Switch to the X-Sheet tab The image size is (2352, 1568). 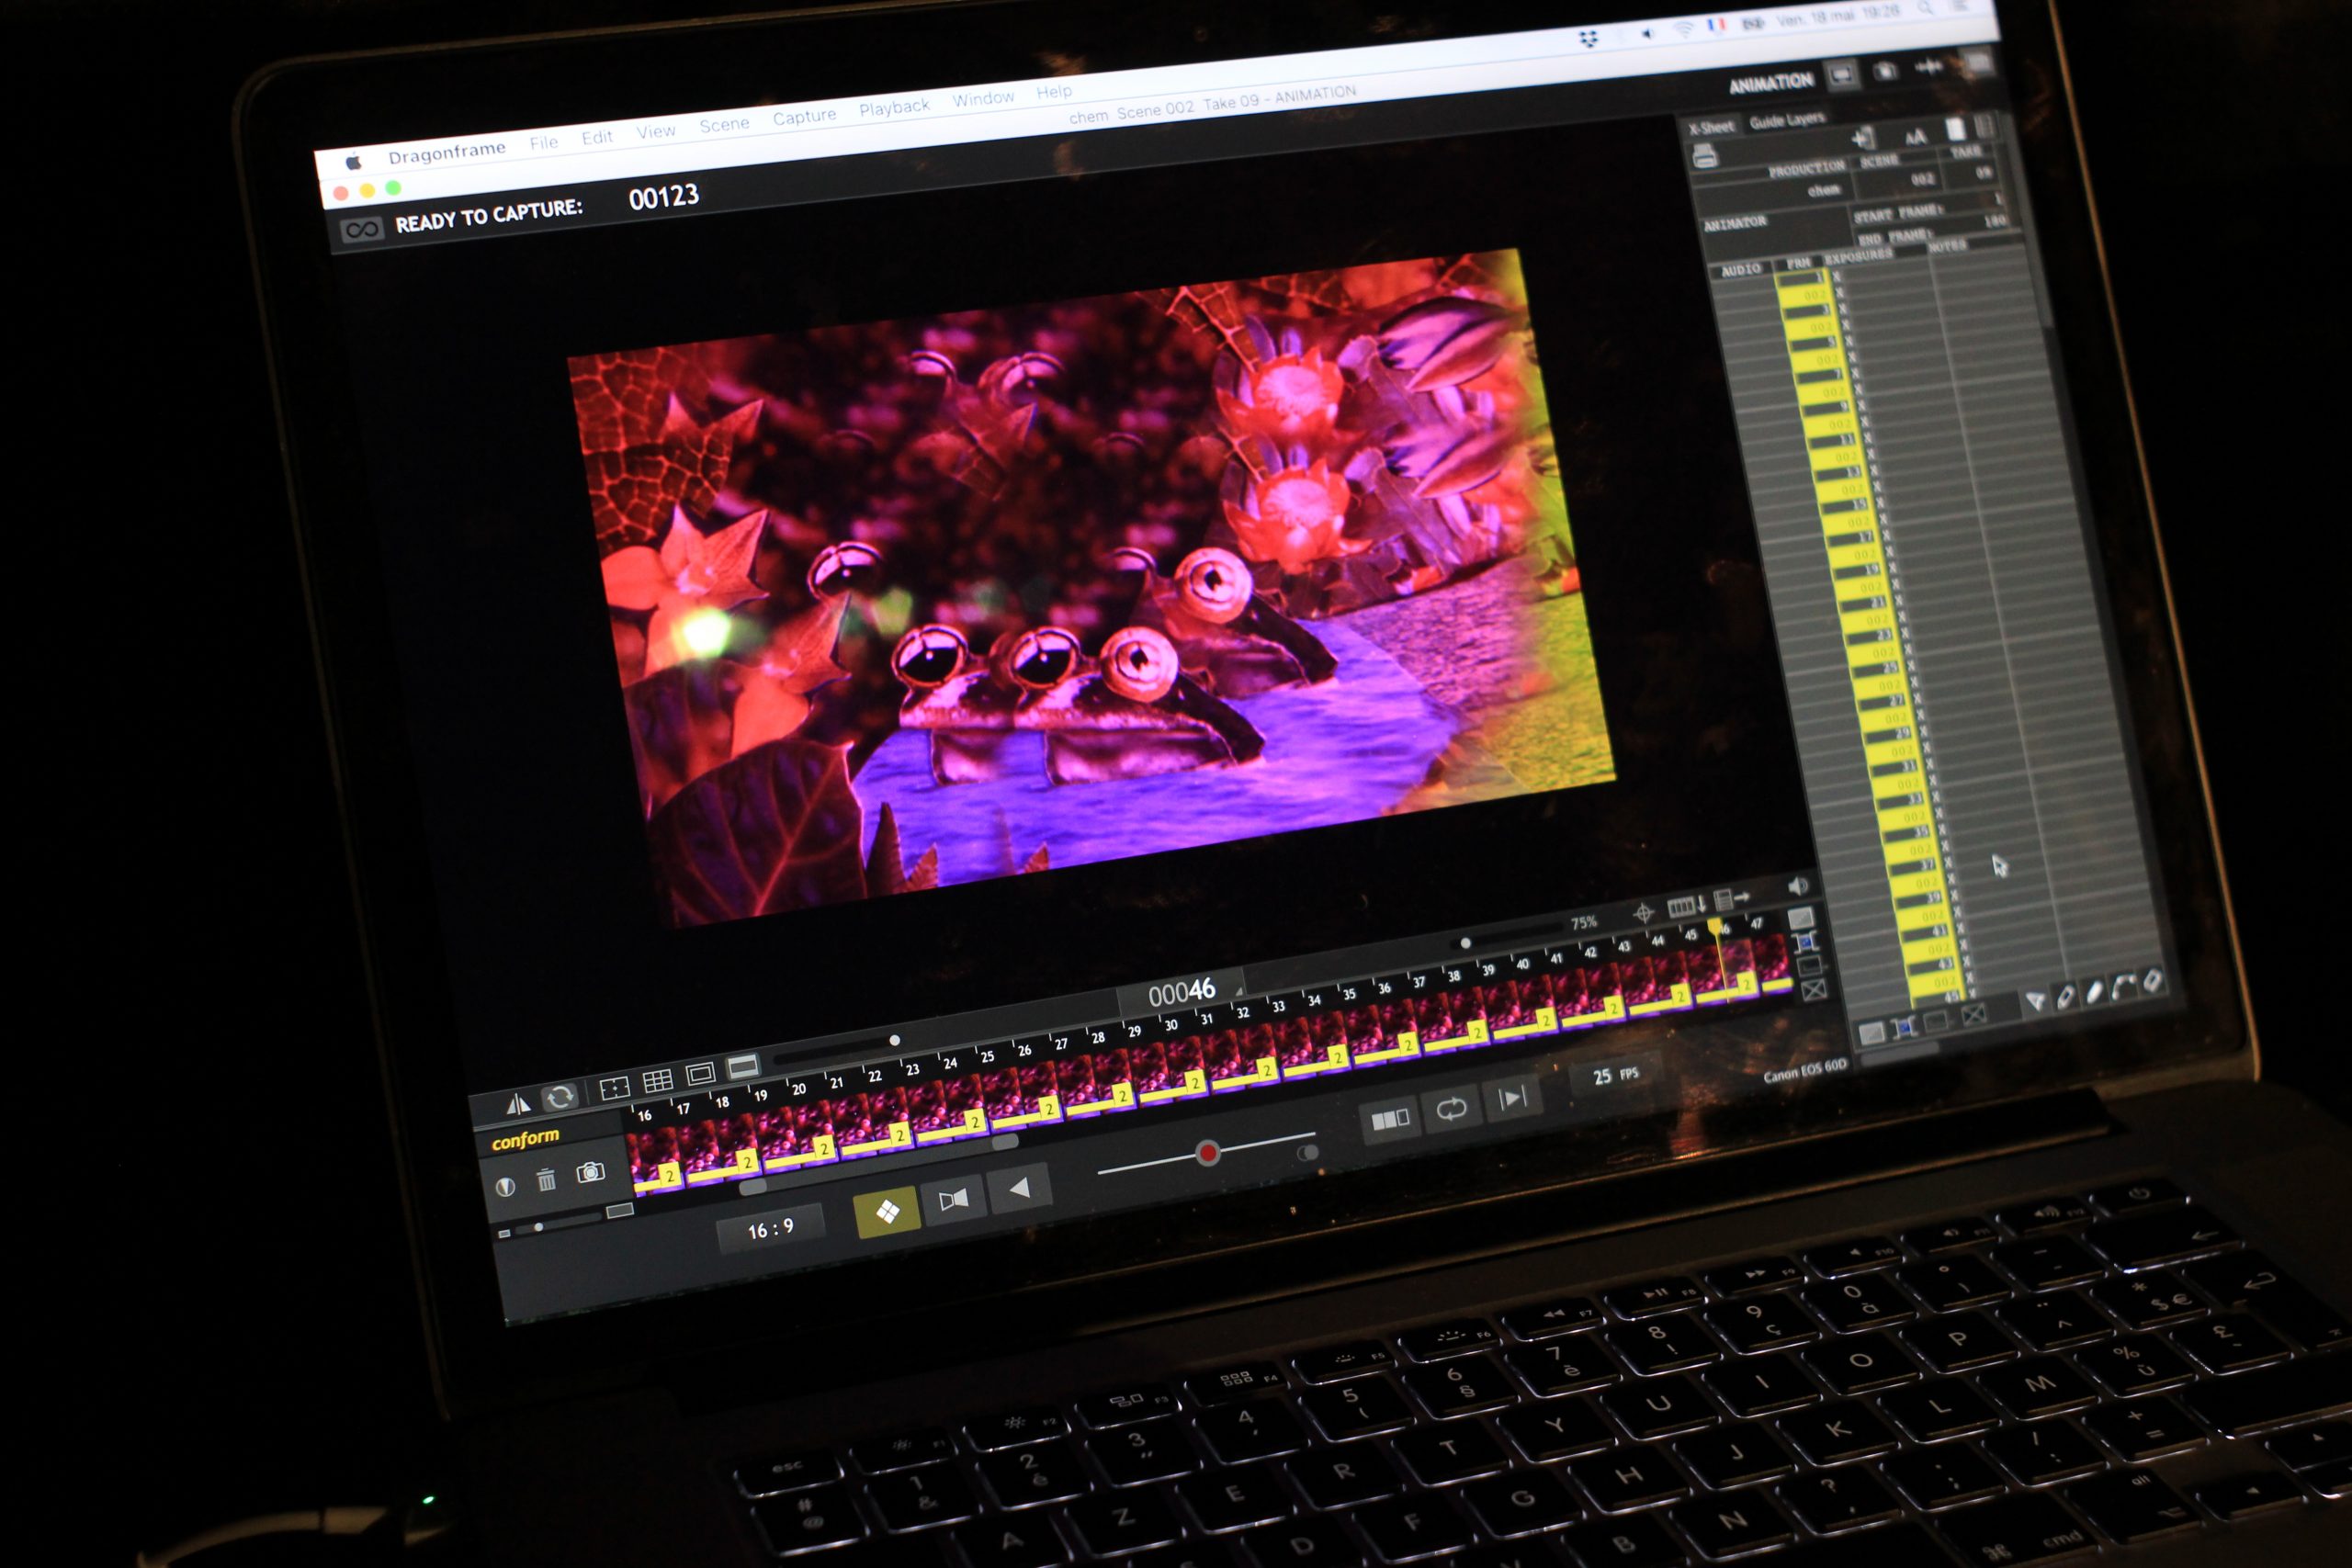click(x=1711, y=127)
